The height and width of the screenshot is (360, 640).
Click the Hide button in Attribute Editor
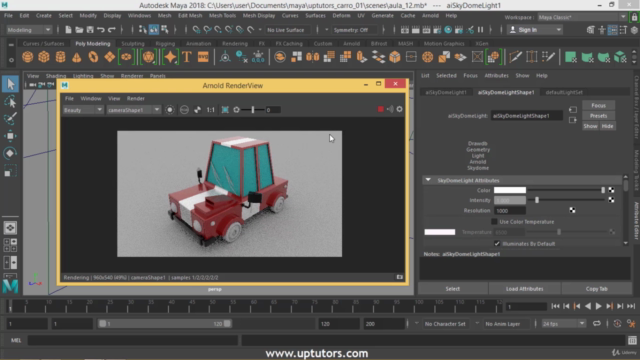pyautogui.click(x=607, y=126)
